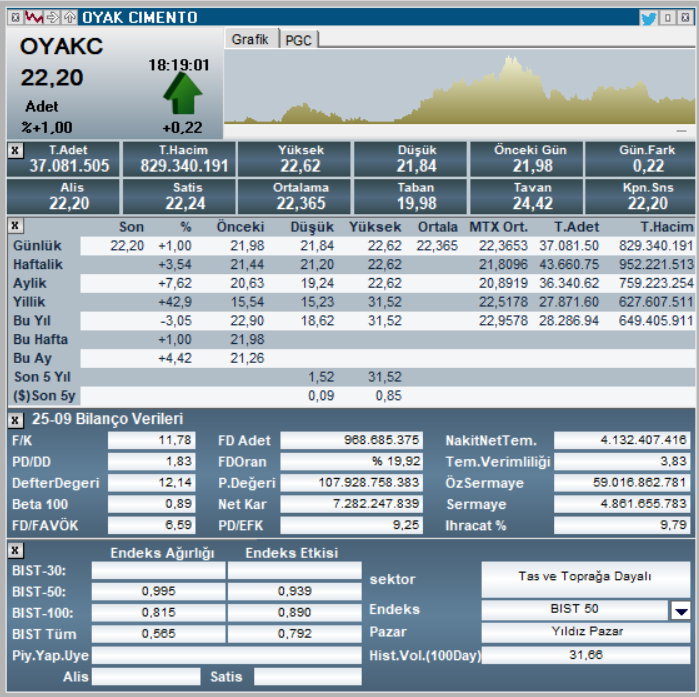Click the Hist.Vol.(100Day) value 31,66
The height and width of the screenshot is (697, 699).
click(585, 656)
